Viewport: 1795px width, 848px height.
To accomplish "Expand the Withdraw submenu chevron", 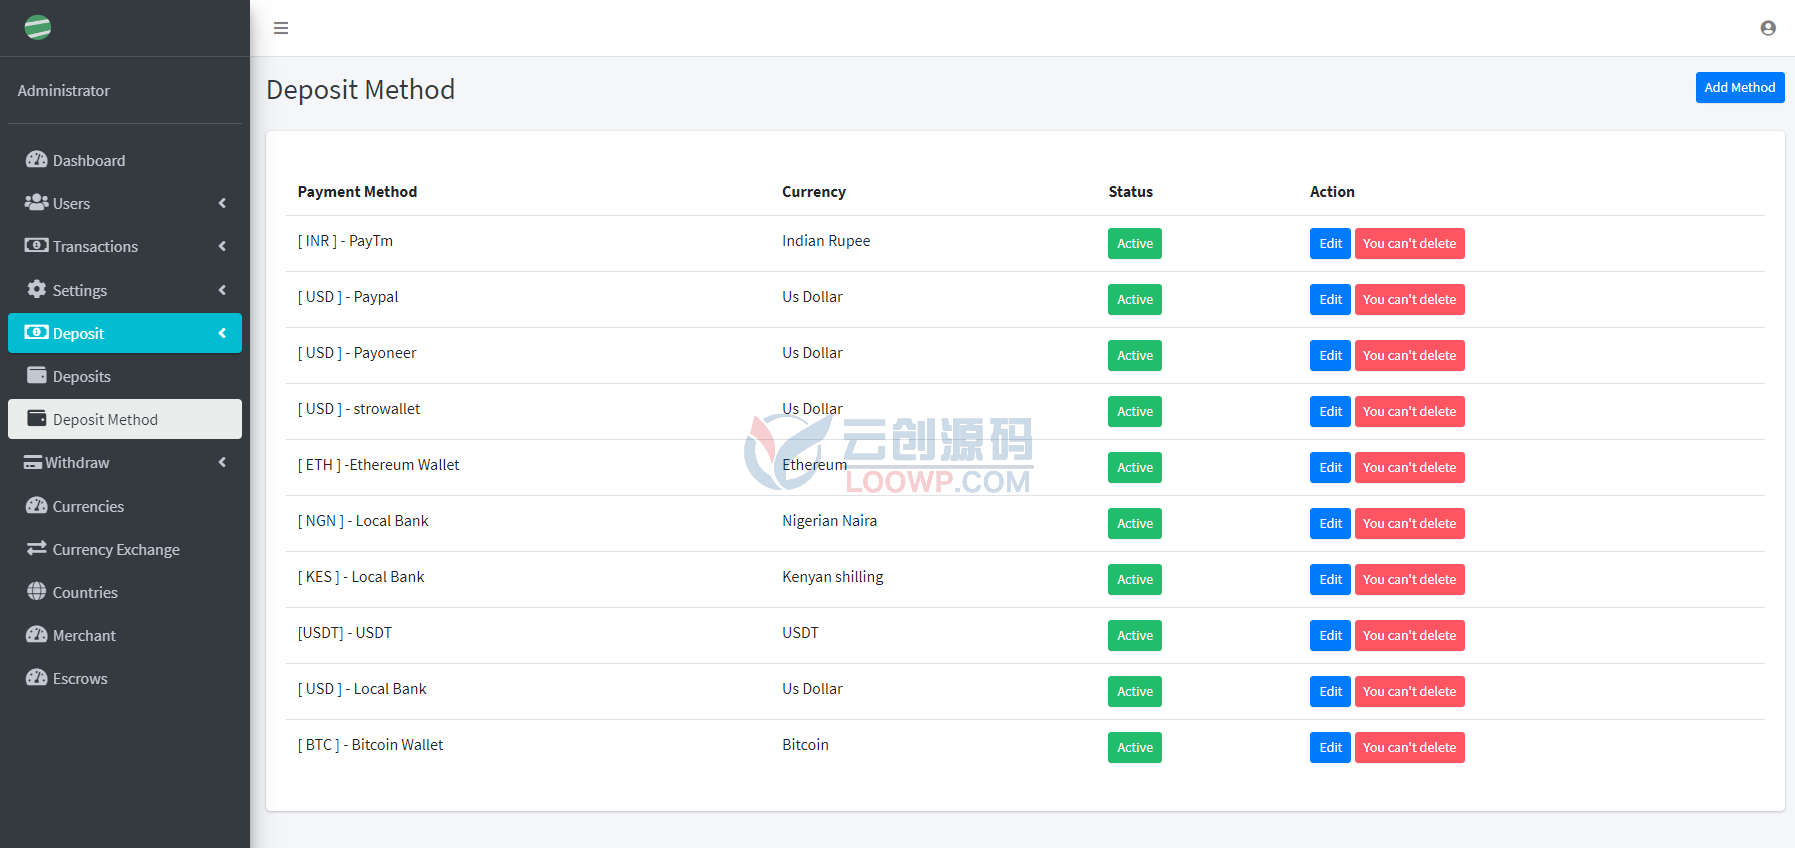I will click(222, 462).
